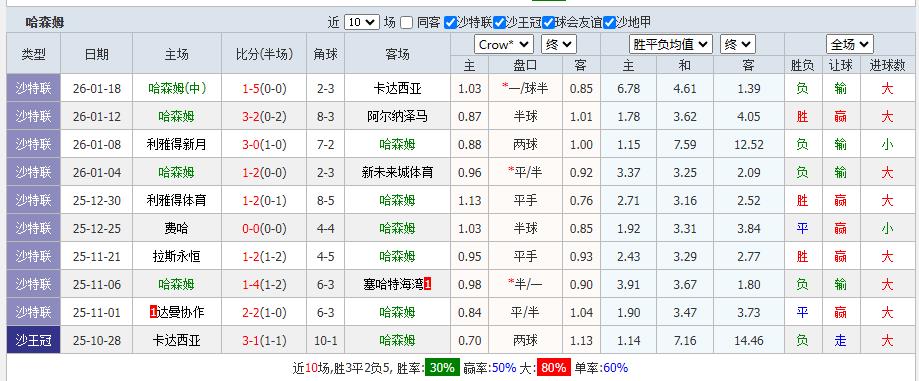The image size is (919, 381).
Task: Click the 类型 column header
Action: pyautogui.click(x=33, y=54)
